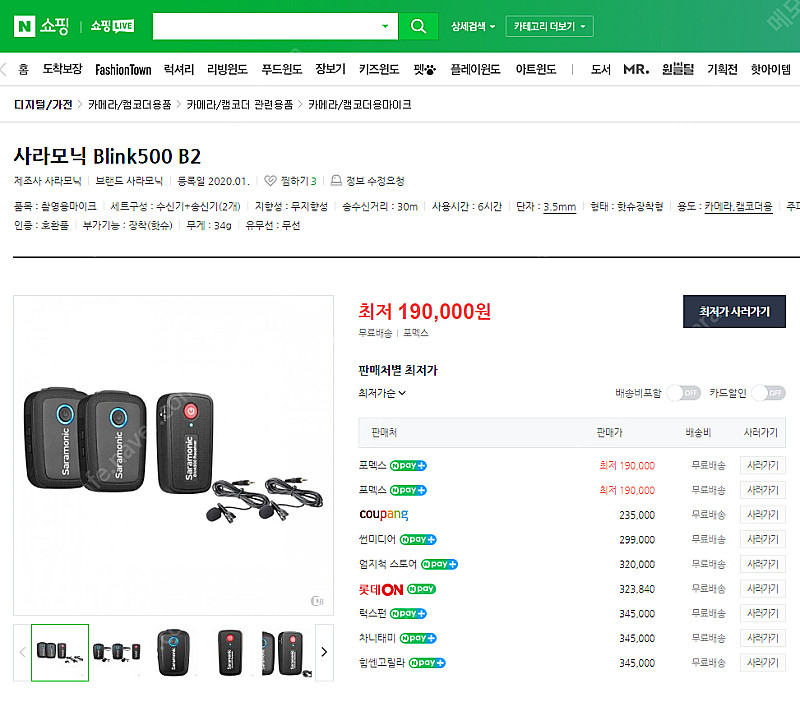The image size is (800, 702).
Task: Open 럭셔리 menu item
Action: (179, 69)
